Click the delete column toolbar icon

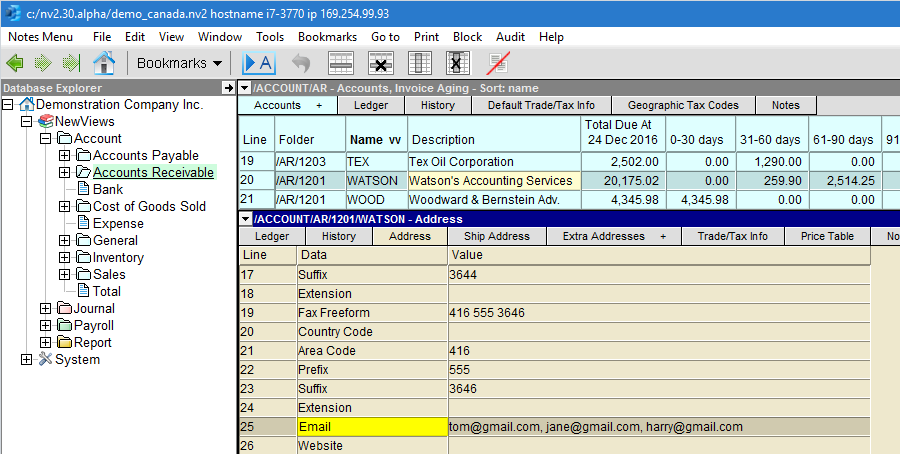tap(457, 63)
